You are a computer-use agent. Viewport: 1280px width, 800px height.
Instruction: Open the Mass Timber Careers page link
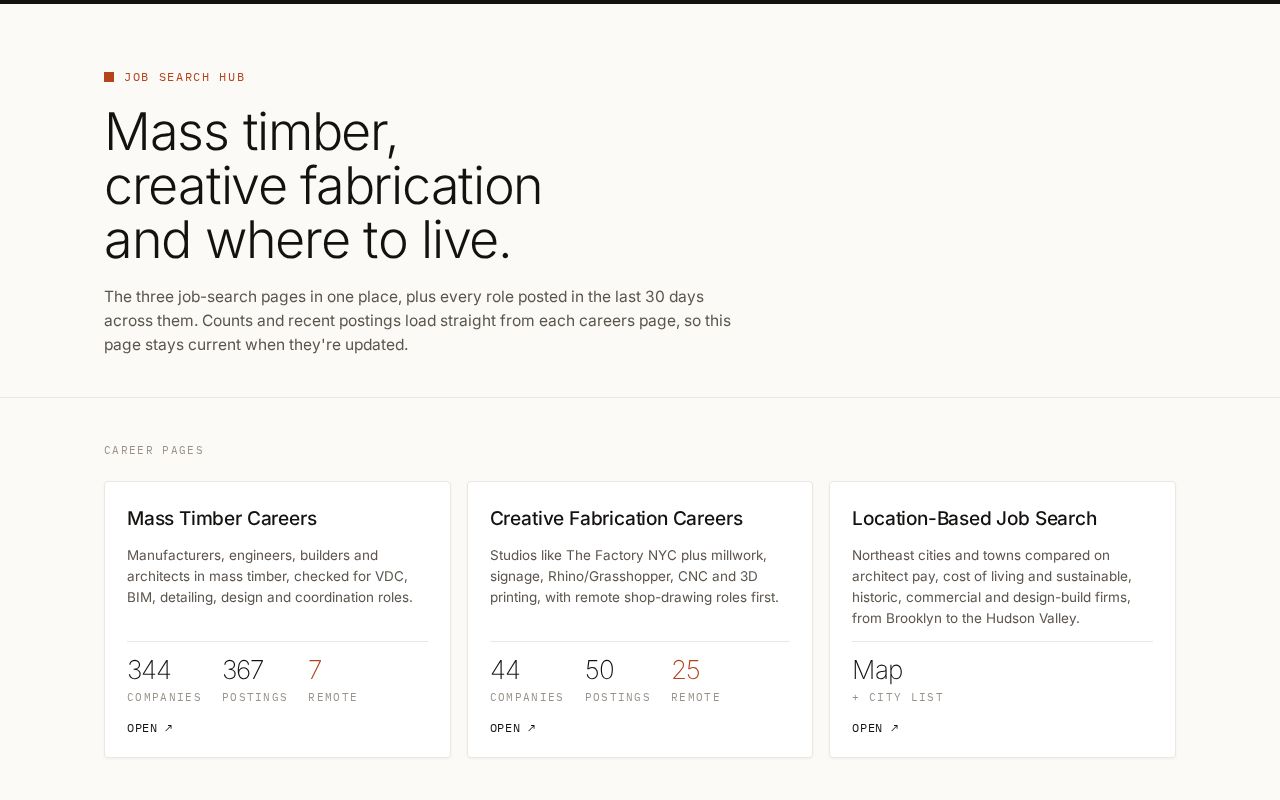pyautogui.click(x=150, y=728)
